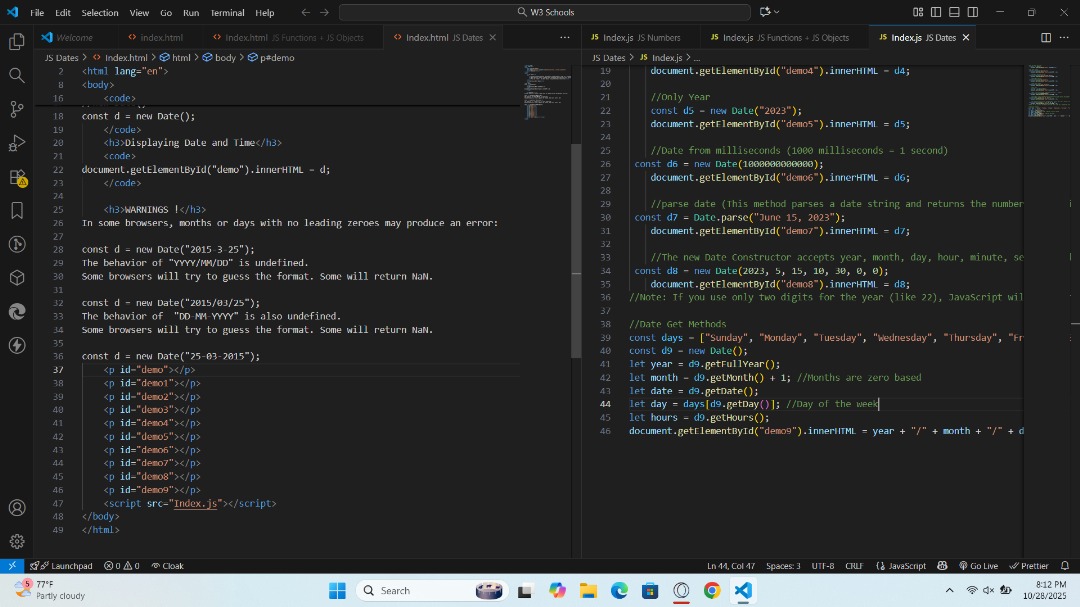Viewport: 1080px width, 607px height.
Task: Expand Copilot dropdown chevron in title bar
Action: click(777, 12)
